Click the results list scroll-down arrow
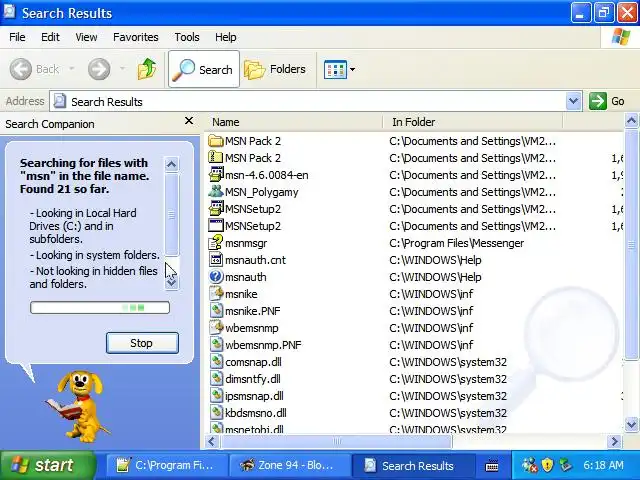This screenshot has width=640, height=480. [x=631, y=424]
